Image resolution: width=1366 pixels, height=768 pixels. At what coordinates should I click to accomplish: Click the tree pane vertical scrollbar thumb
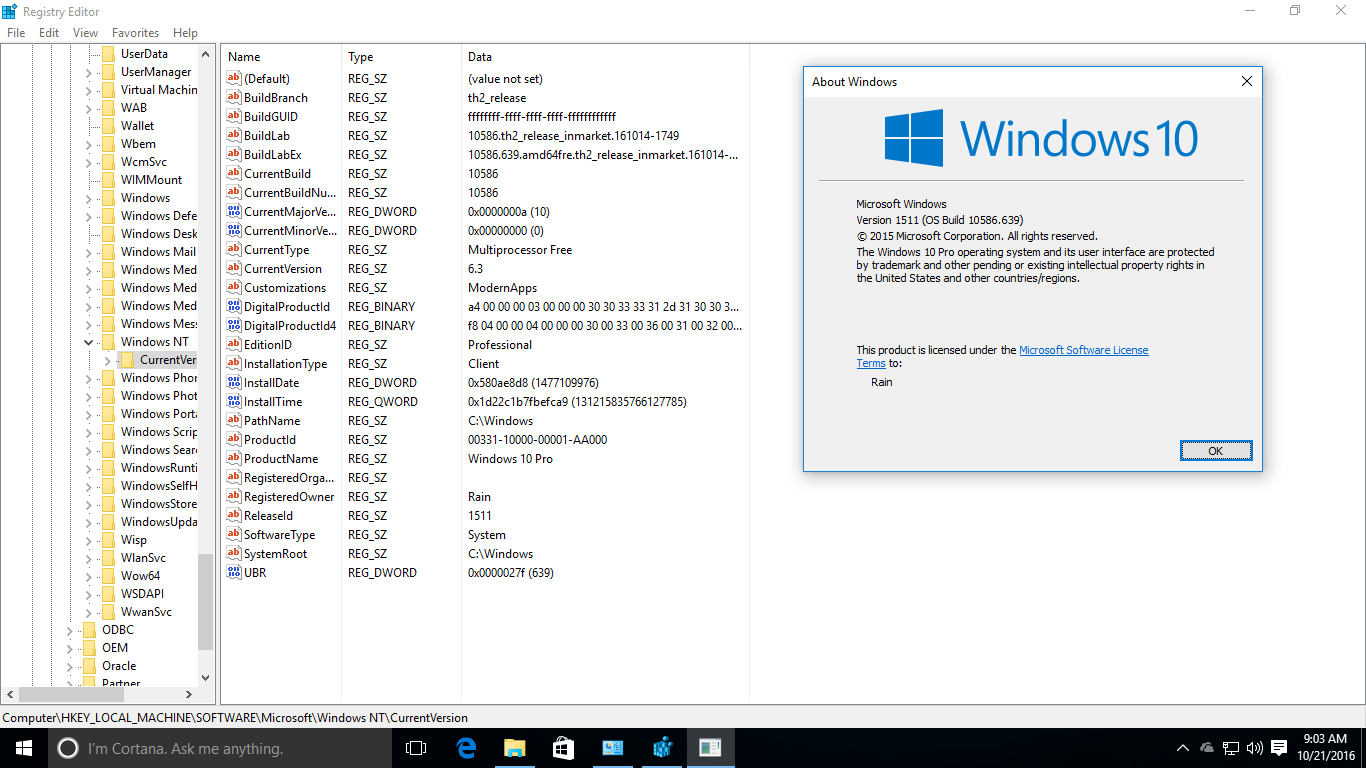[x=205, y=602]
